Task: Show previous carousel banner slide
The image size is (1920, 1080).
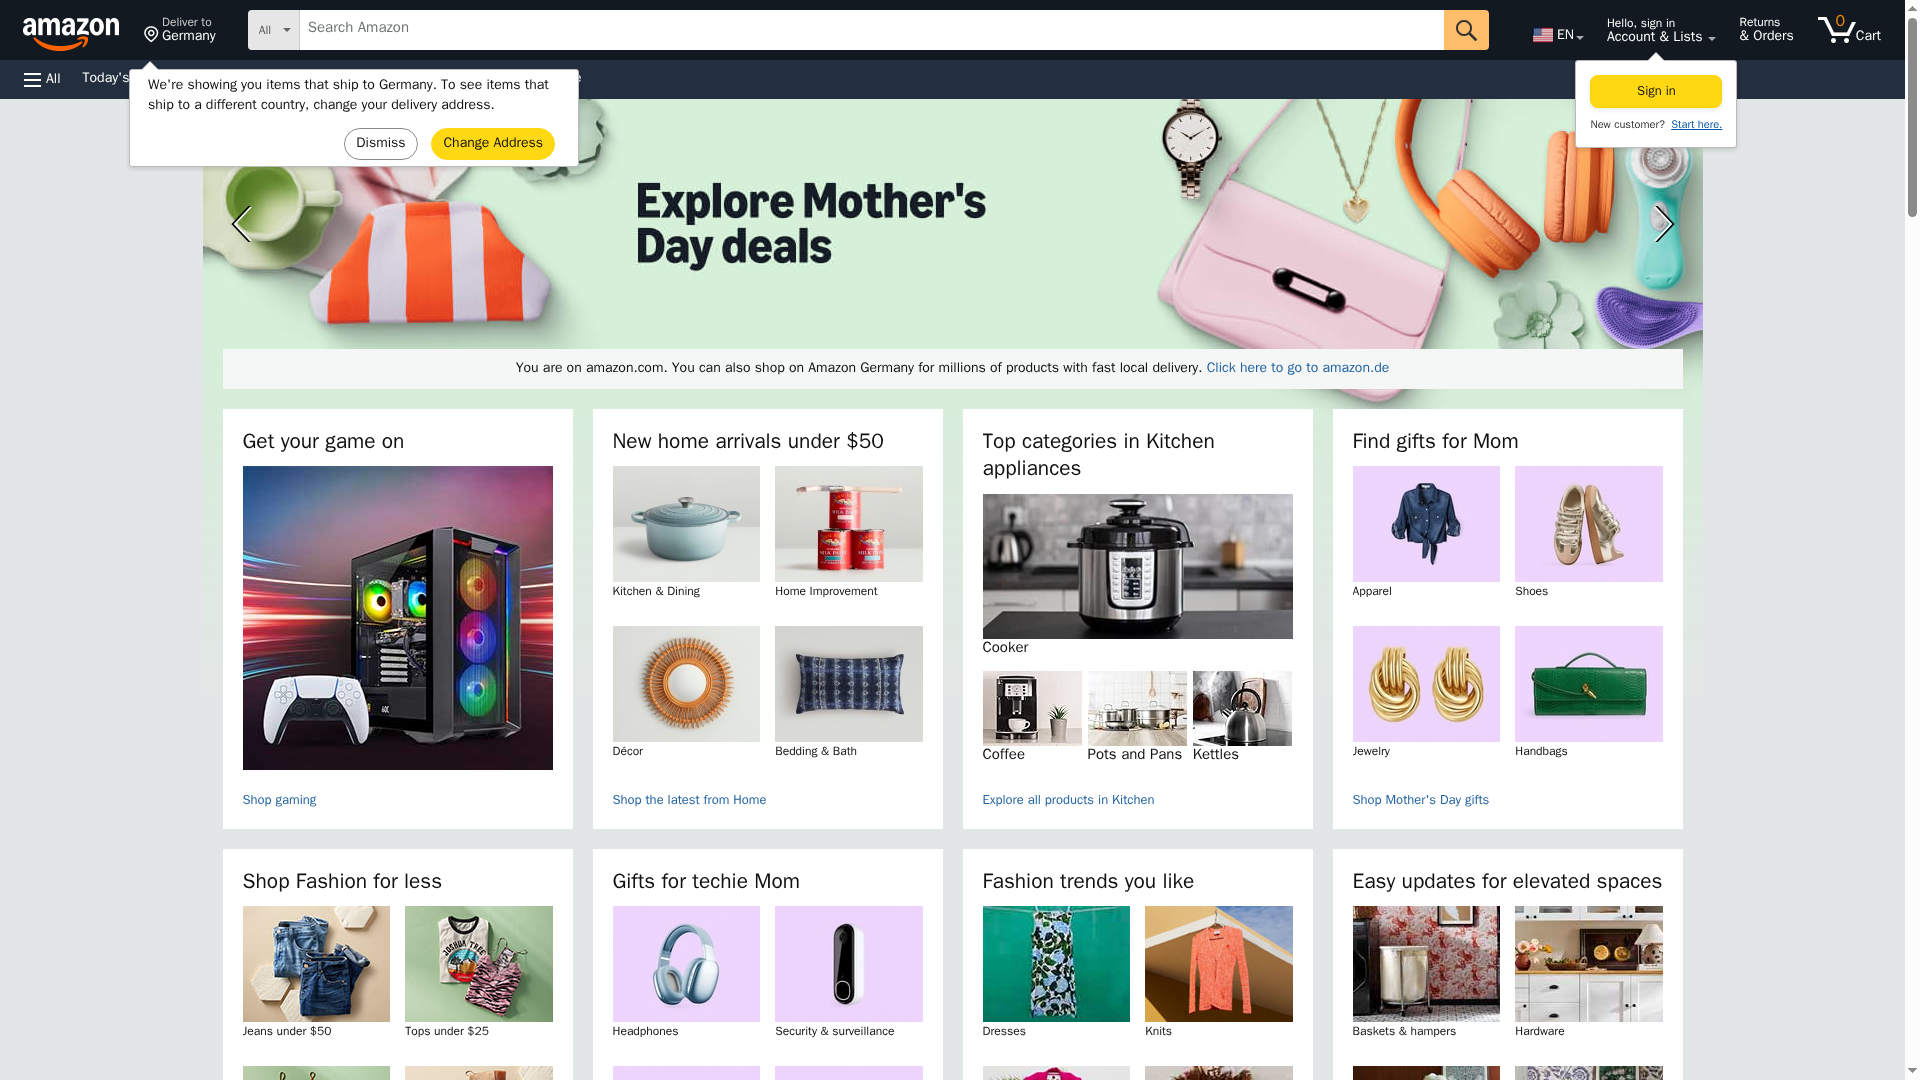Action: [241, 224]
